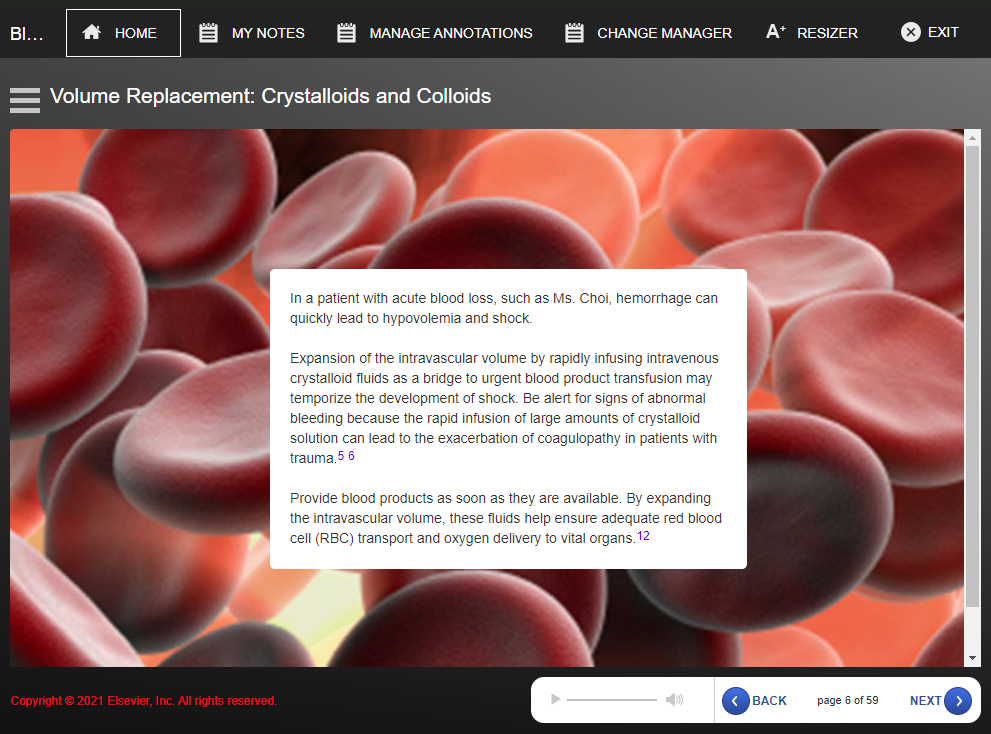Go back to the previous page
The width and height of the screenshot is (991, 734).
755,701
